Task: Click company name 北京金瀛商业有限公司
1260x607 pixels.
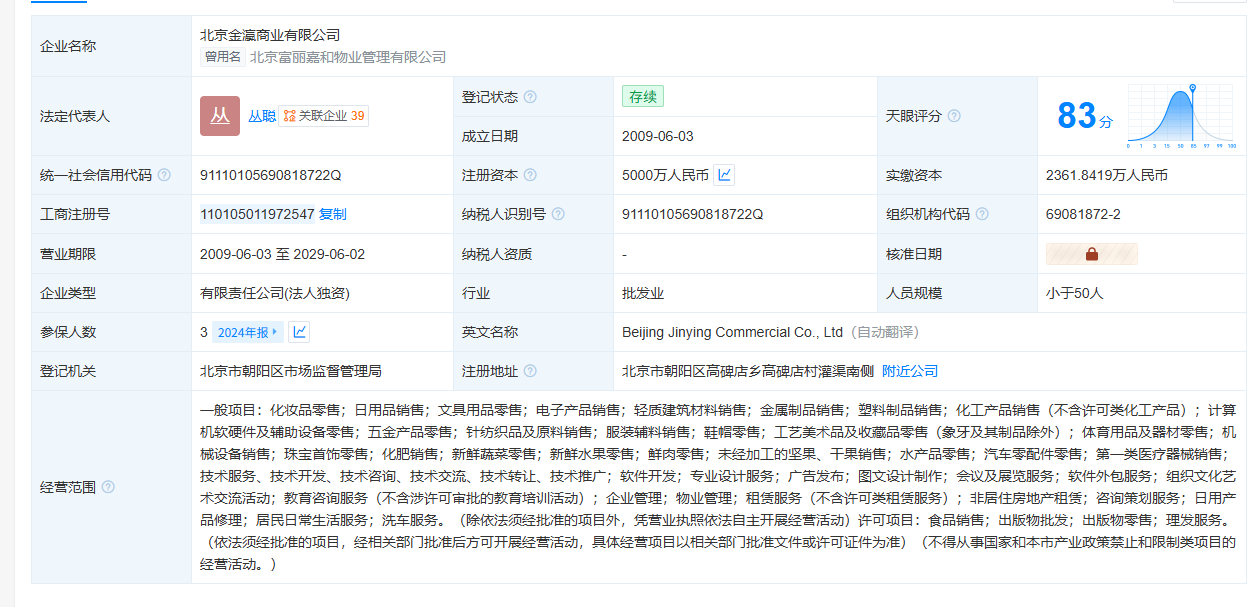Action: [270, 35]
